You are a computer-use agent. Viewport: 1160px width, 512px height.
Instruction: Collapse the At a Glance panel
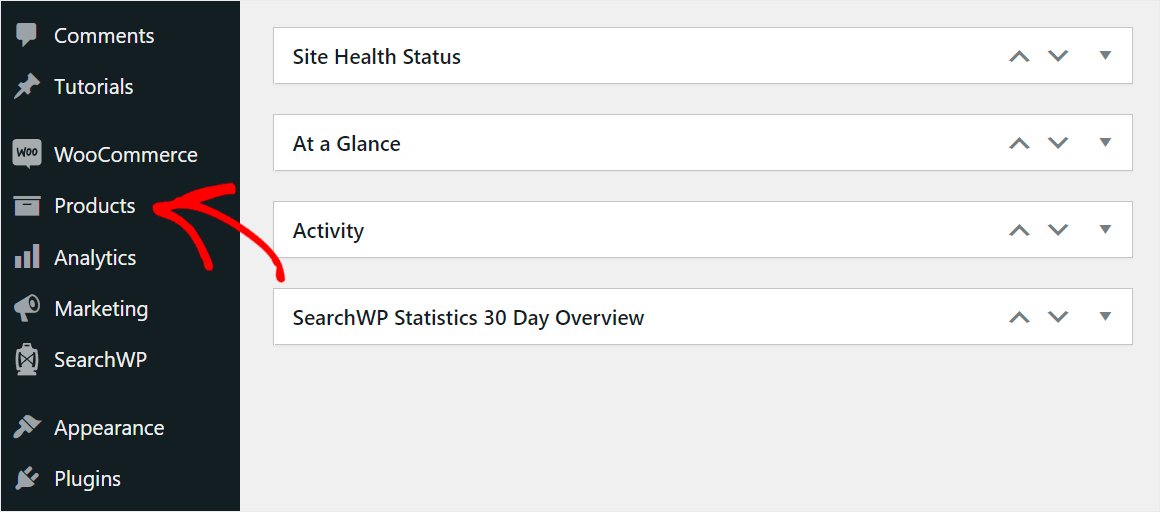tap(1105, 143)
